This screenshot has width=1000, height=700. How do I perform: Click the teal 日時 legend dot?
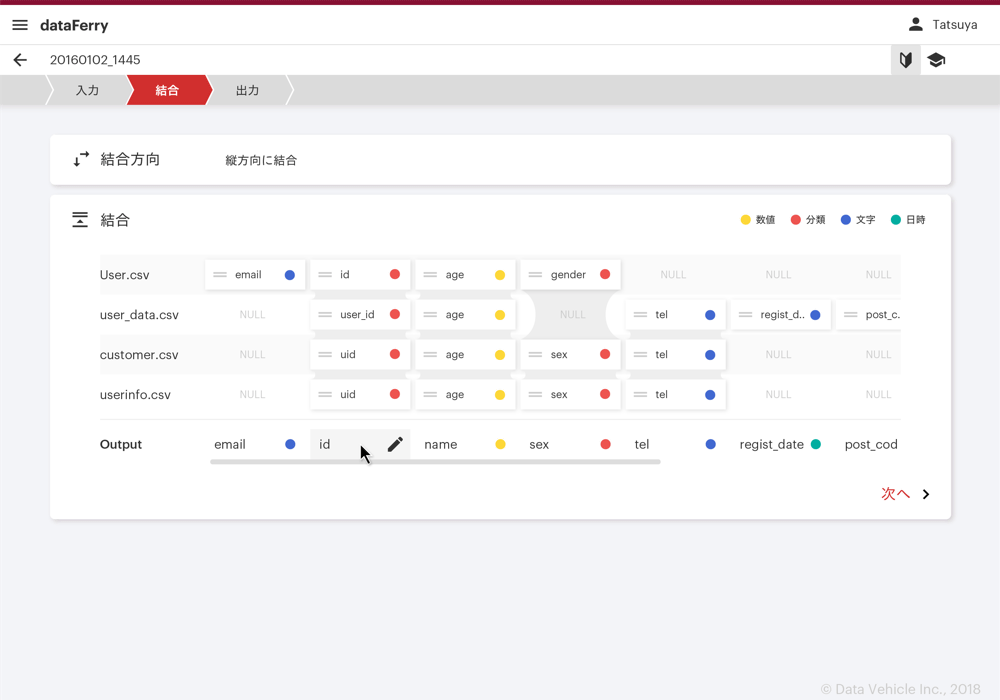(895, 220)
